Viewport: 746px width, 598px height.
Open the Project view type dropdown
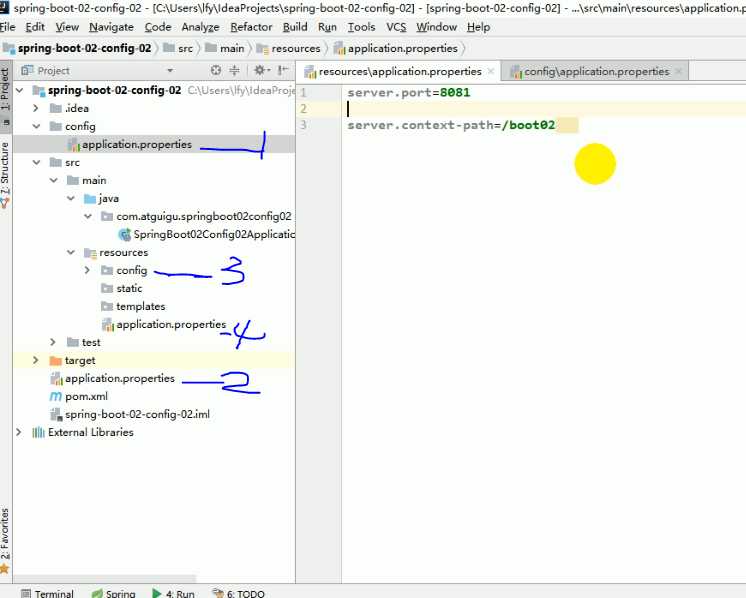coord(170,71)
